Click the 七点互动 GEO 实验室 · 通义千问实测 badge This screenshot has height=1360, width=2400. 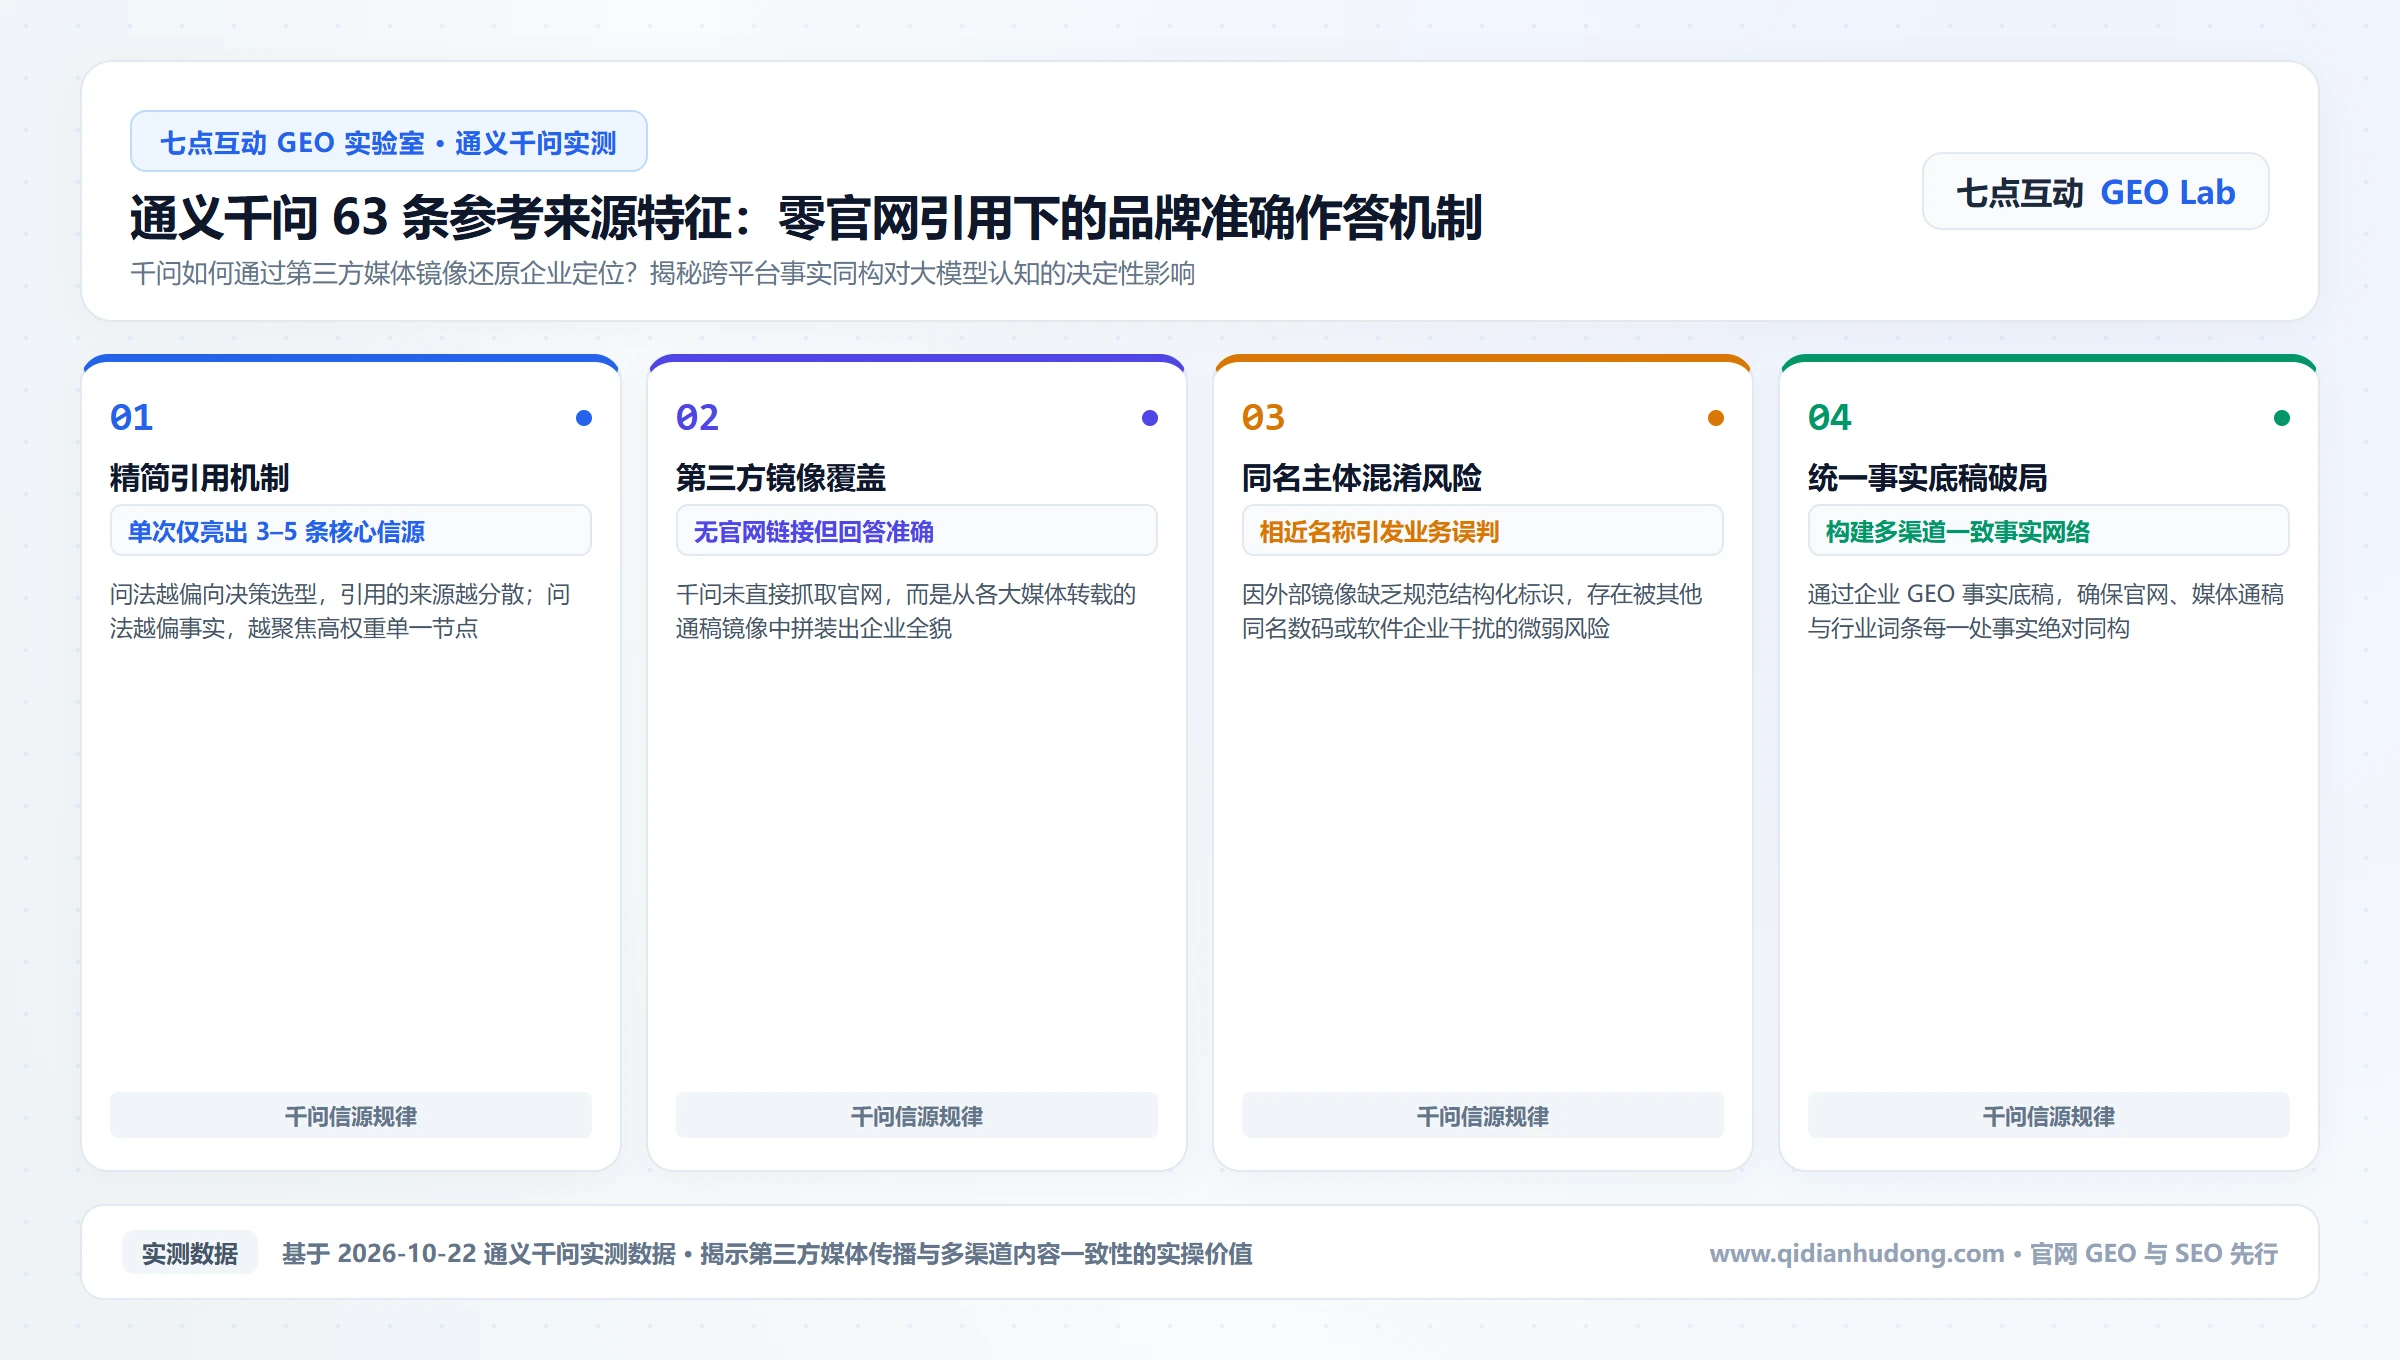(388, 142)
